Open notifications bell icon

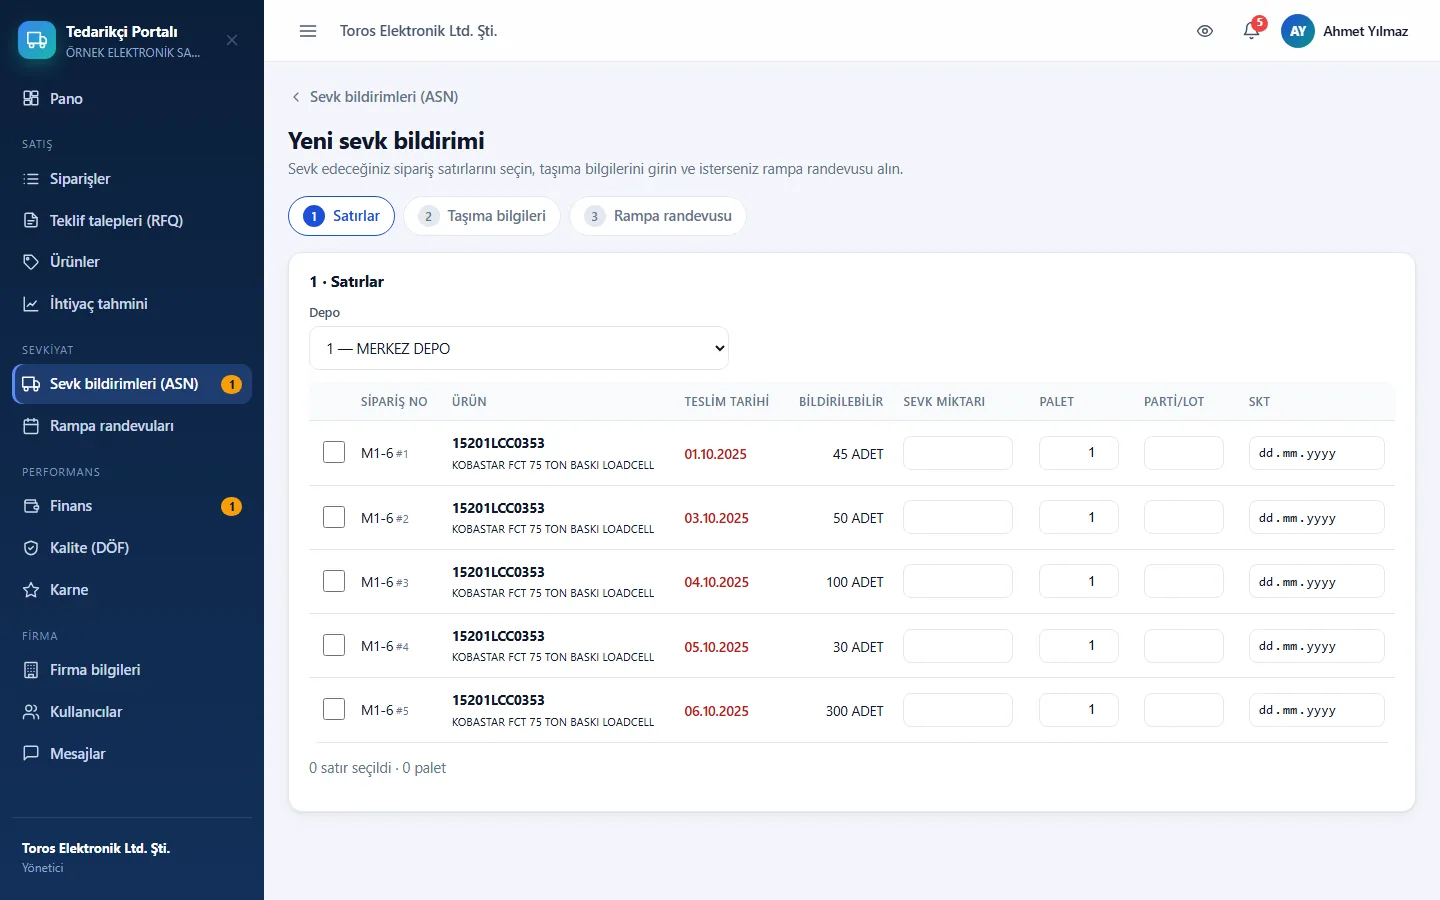pyautogui.click(x=1251, y=31)
